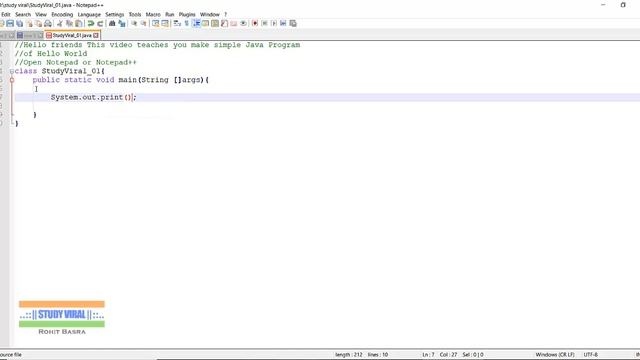Click the '//Open Notepad or Notepad++' comment
The image size is (640, 360).
[x=76, y=62]
